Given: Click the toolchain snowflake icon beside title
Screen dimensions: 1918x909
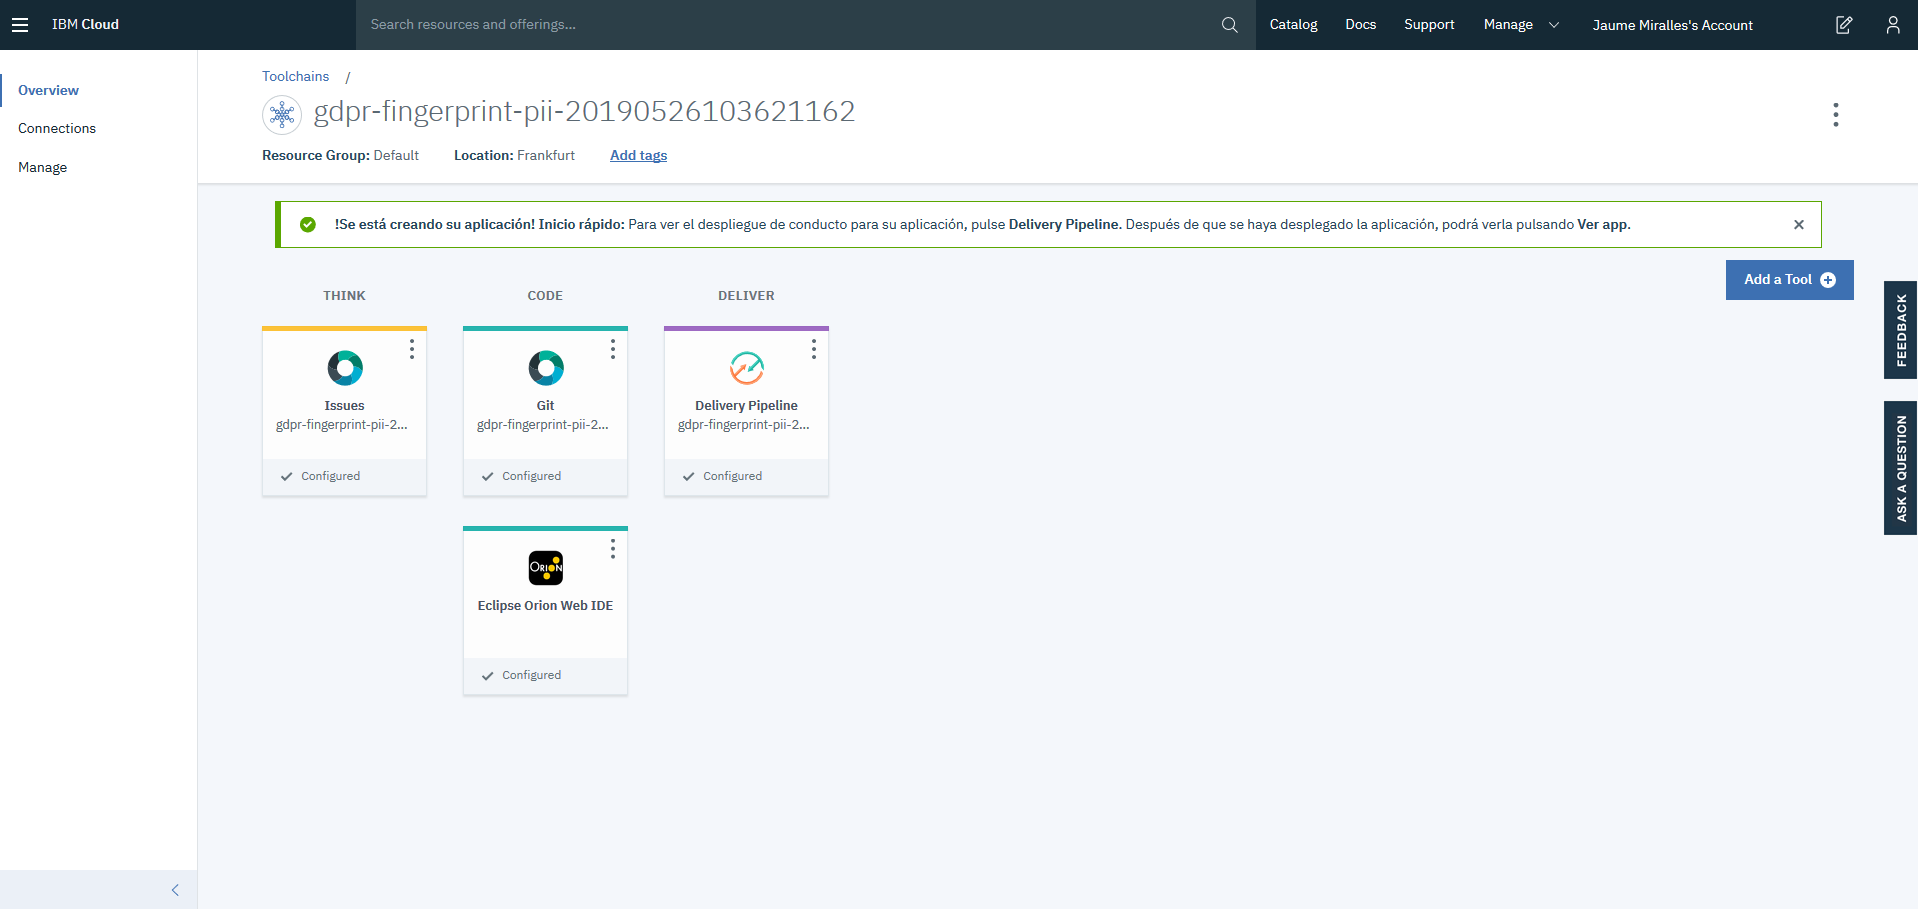Looking at the screenshot, I should [x=282, y=115].
